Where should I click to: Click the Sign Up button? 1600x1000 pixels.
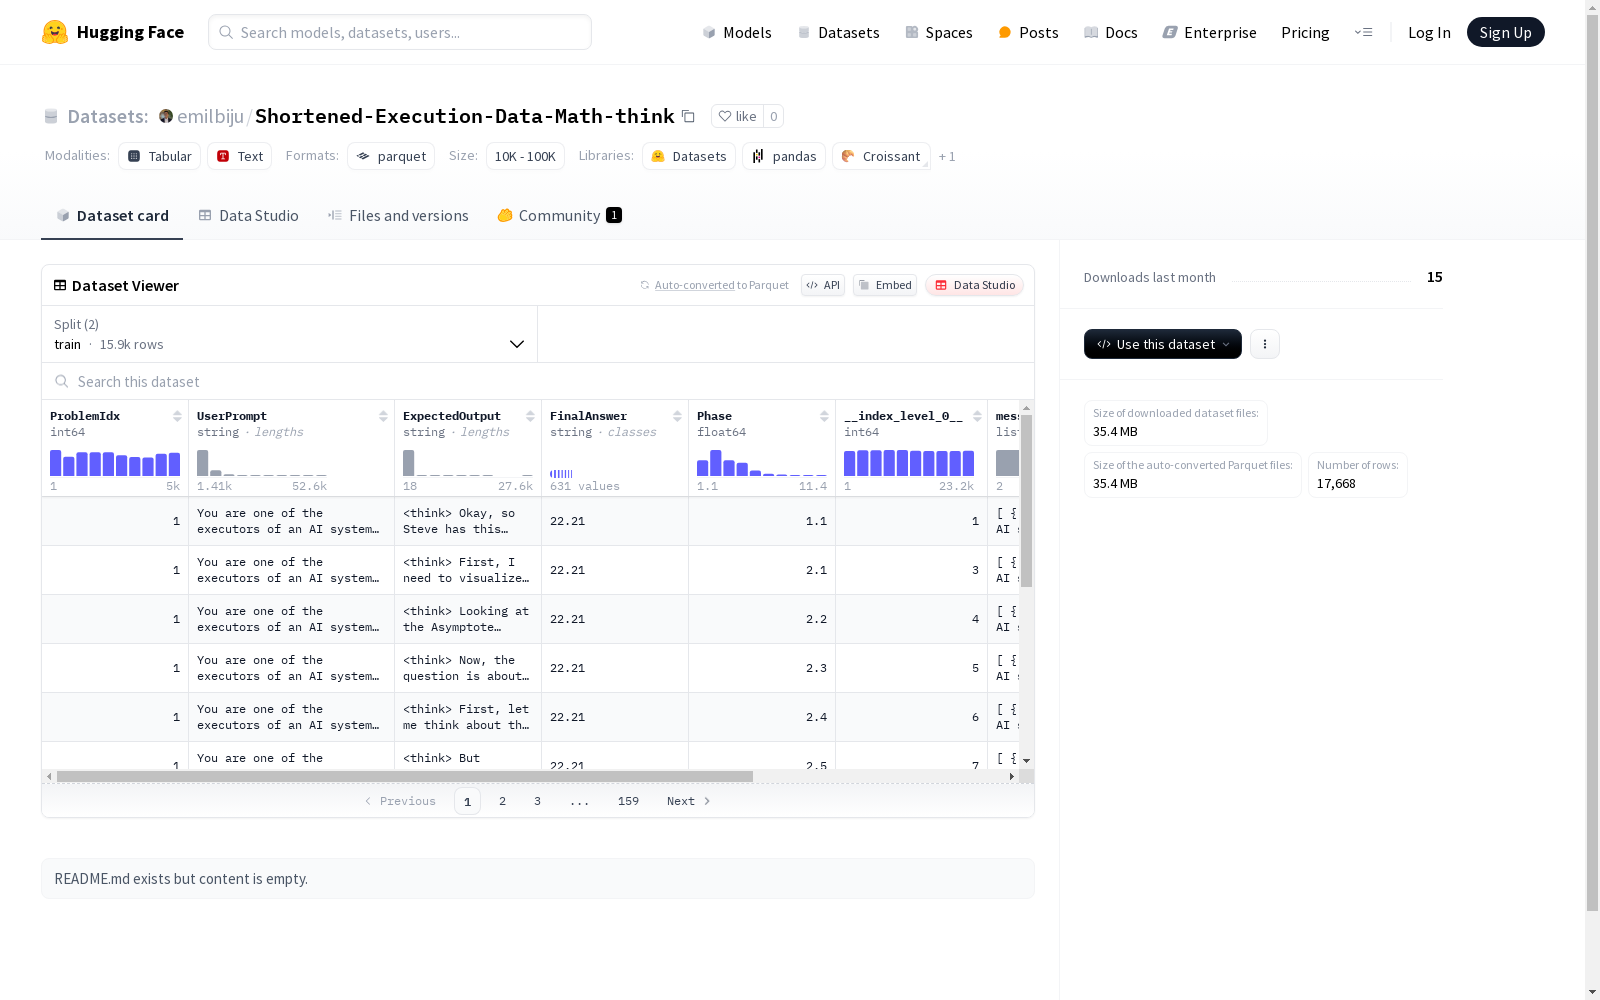pyautogui.click(x=1506, y=32)
